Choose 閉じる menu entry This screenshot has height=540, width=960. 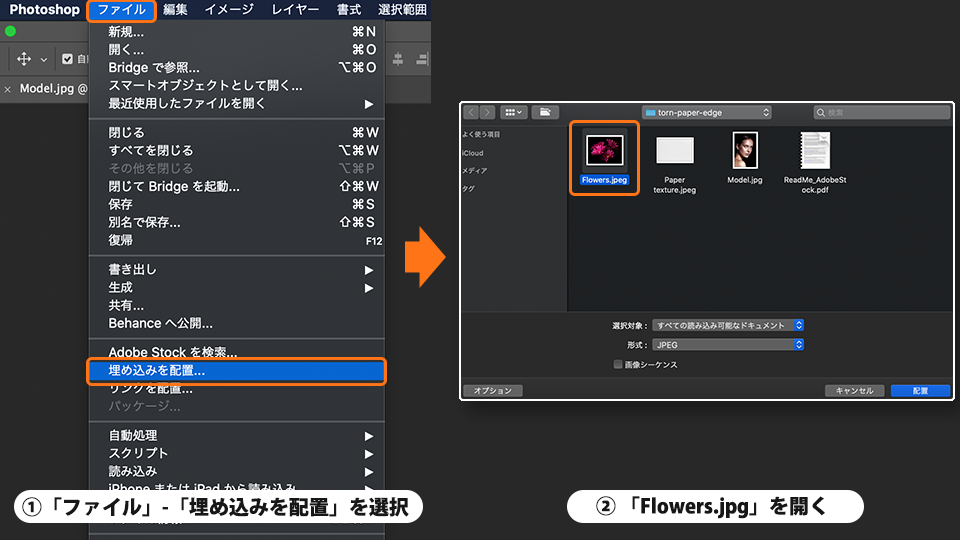237,132
